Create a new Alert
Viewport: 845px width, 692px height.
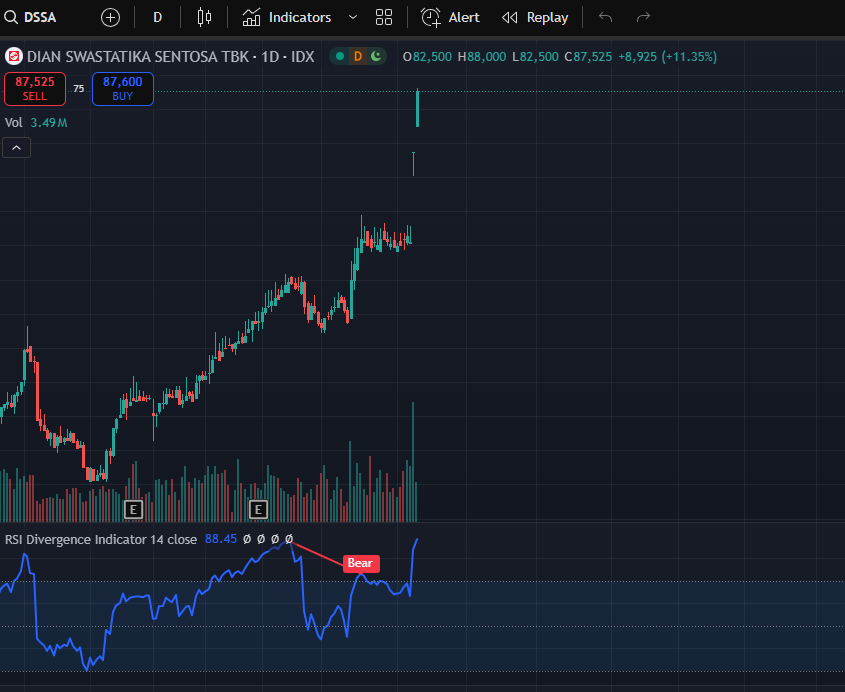coord(450,17)
